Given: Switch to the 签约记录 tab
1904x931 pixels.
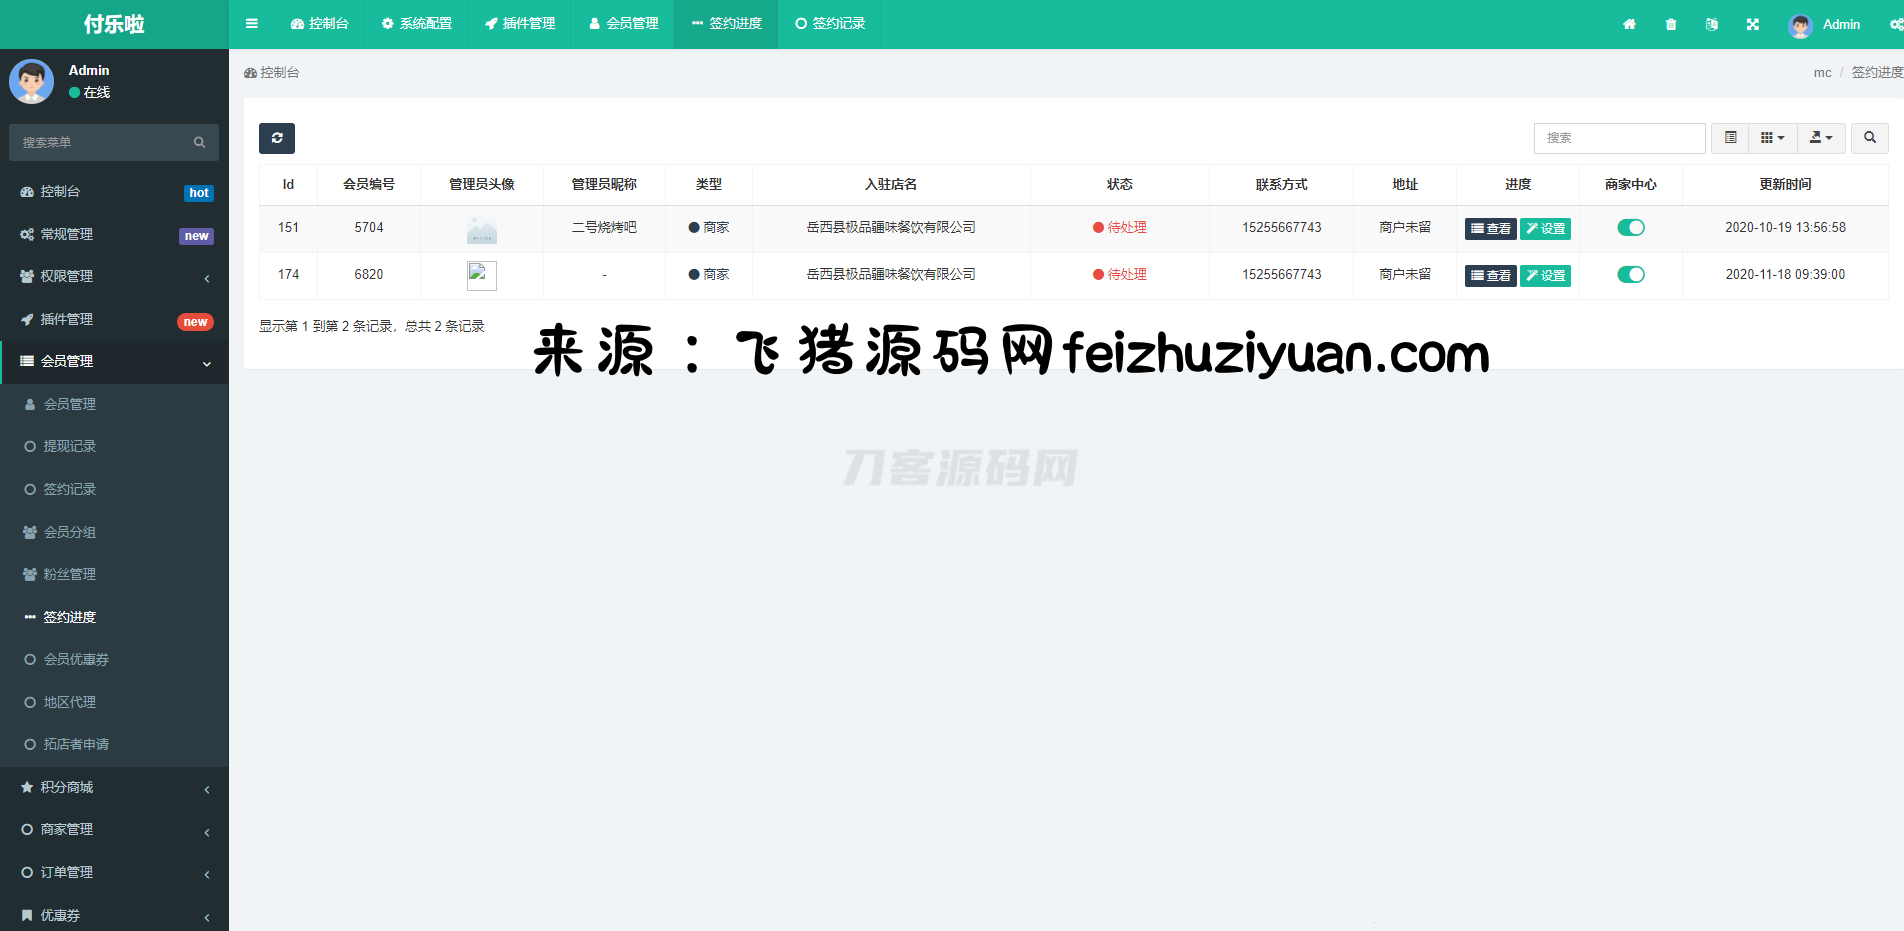Looking at the screenshot, I should [x=830, y=24].
